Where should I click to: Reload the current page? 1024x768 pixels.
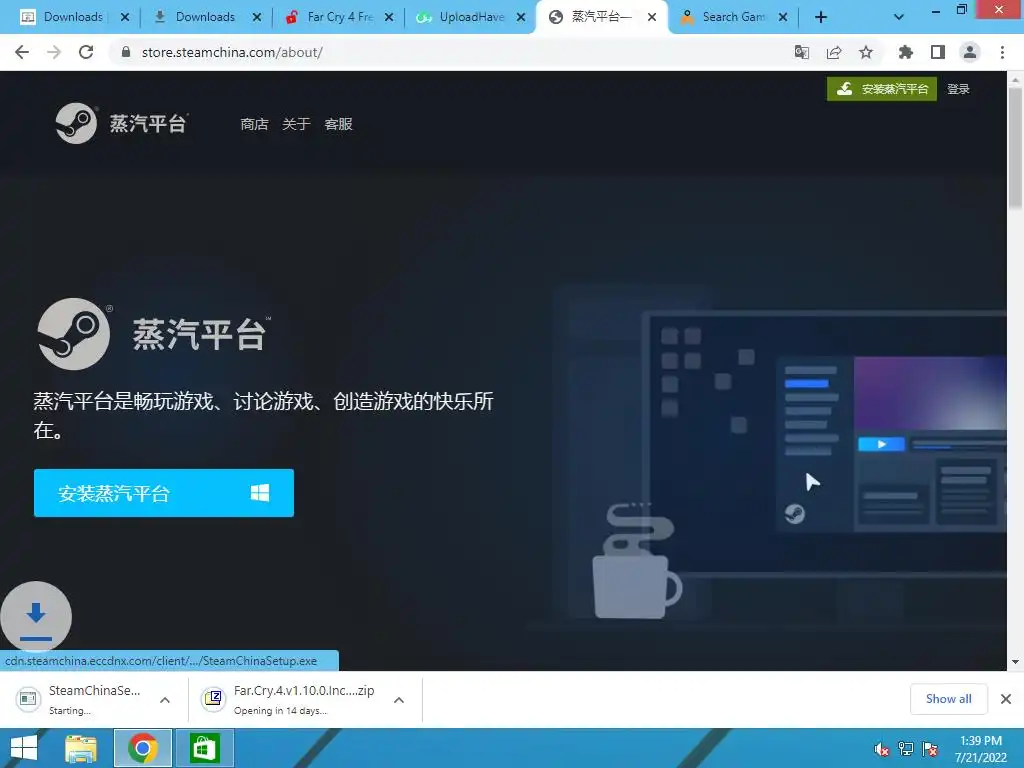pyautogui.click(x=86, y=52)
